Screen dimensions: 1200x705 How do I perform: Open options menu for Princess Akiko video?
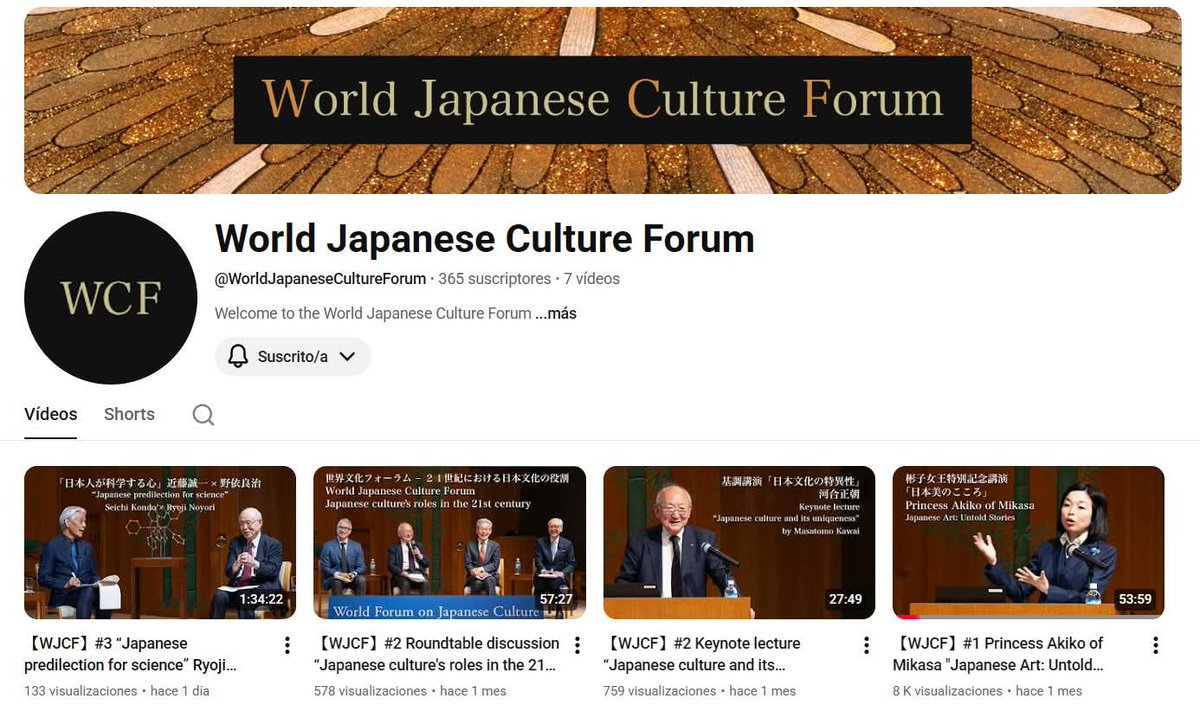1156,646
